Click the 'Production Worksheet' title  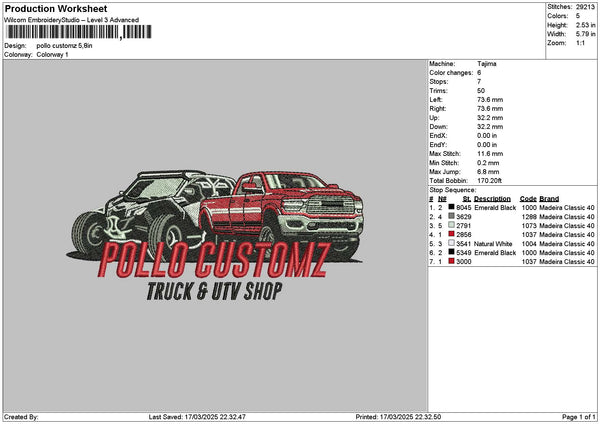[x=56, y=8]
